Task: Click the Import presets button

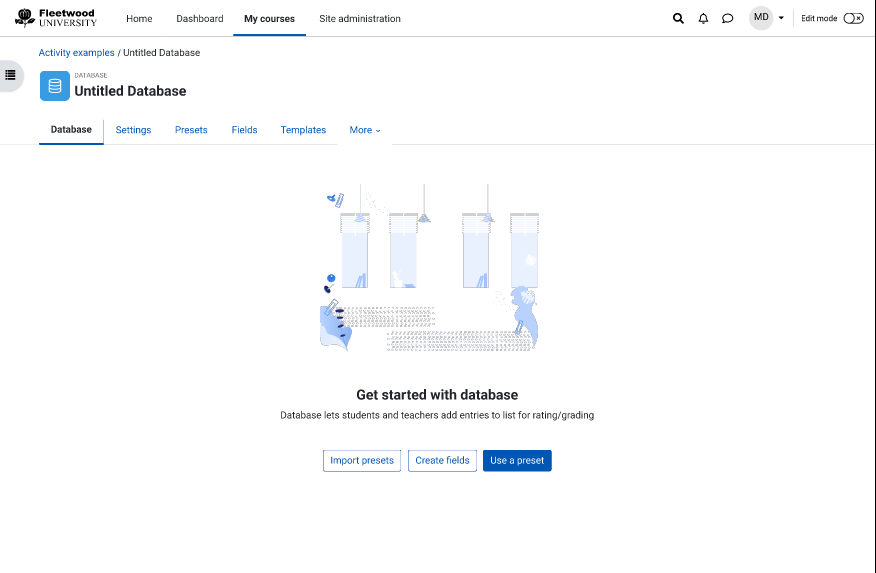Action: click(362, 461)
